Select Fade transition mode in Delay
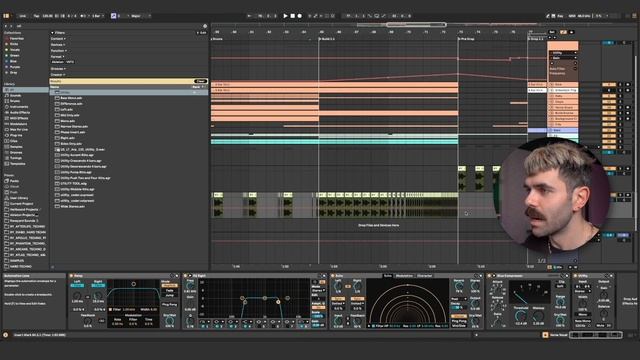 (169, 291)
